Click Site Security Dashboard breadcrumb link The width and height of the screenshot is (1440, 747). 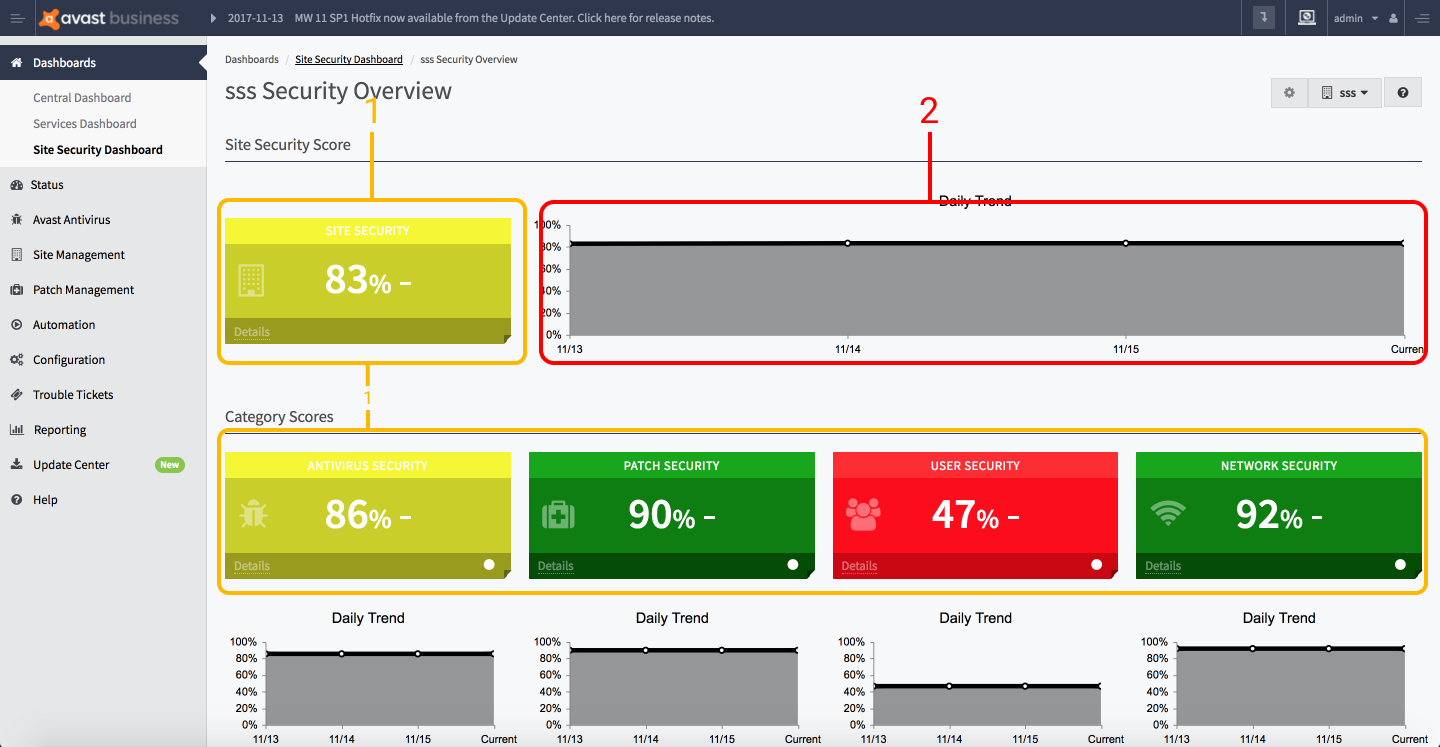(349, 60)
